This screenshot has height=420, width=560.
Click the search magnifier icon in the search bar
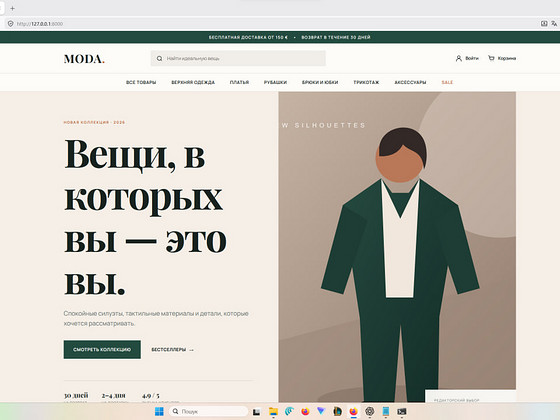click(x=159, y=59)
